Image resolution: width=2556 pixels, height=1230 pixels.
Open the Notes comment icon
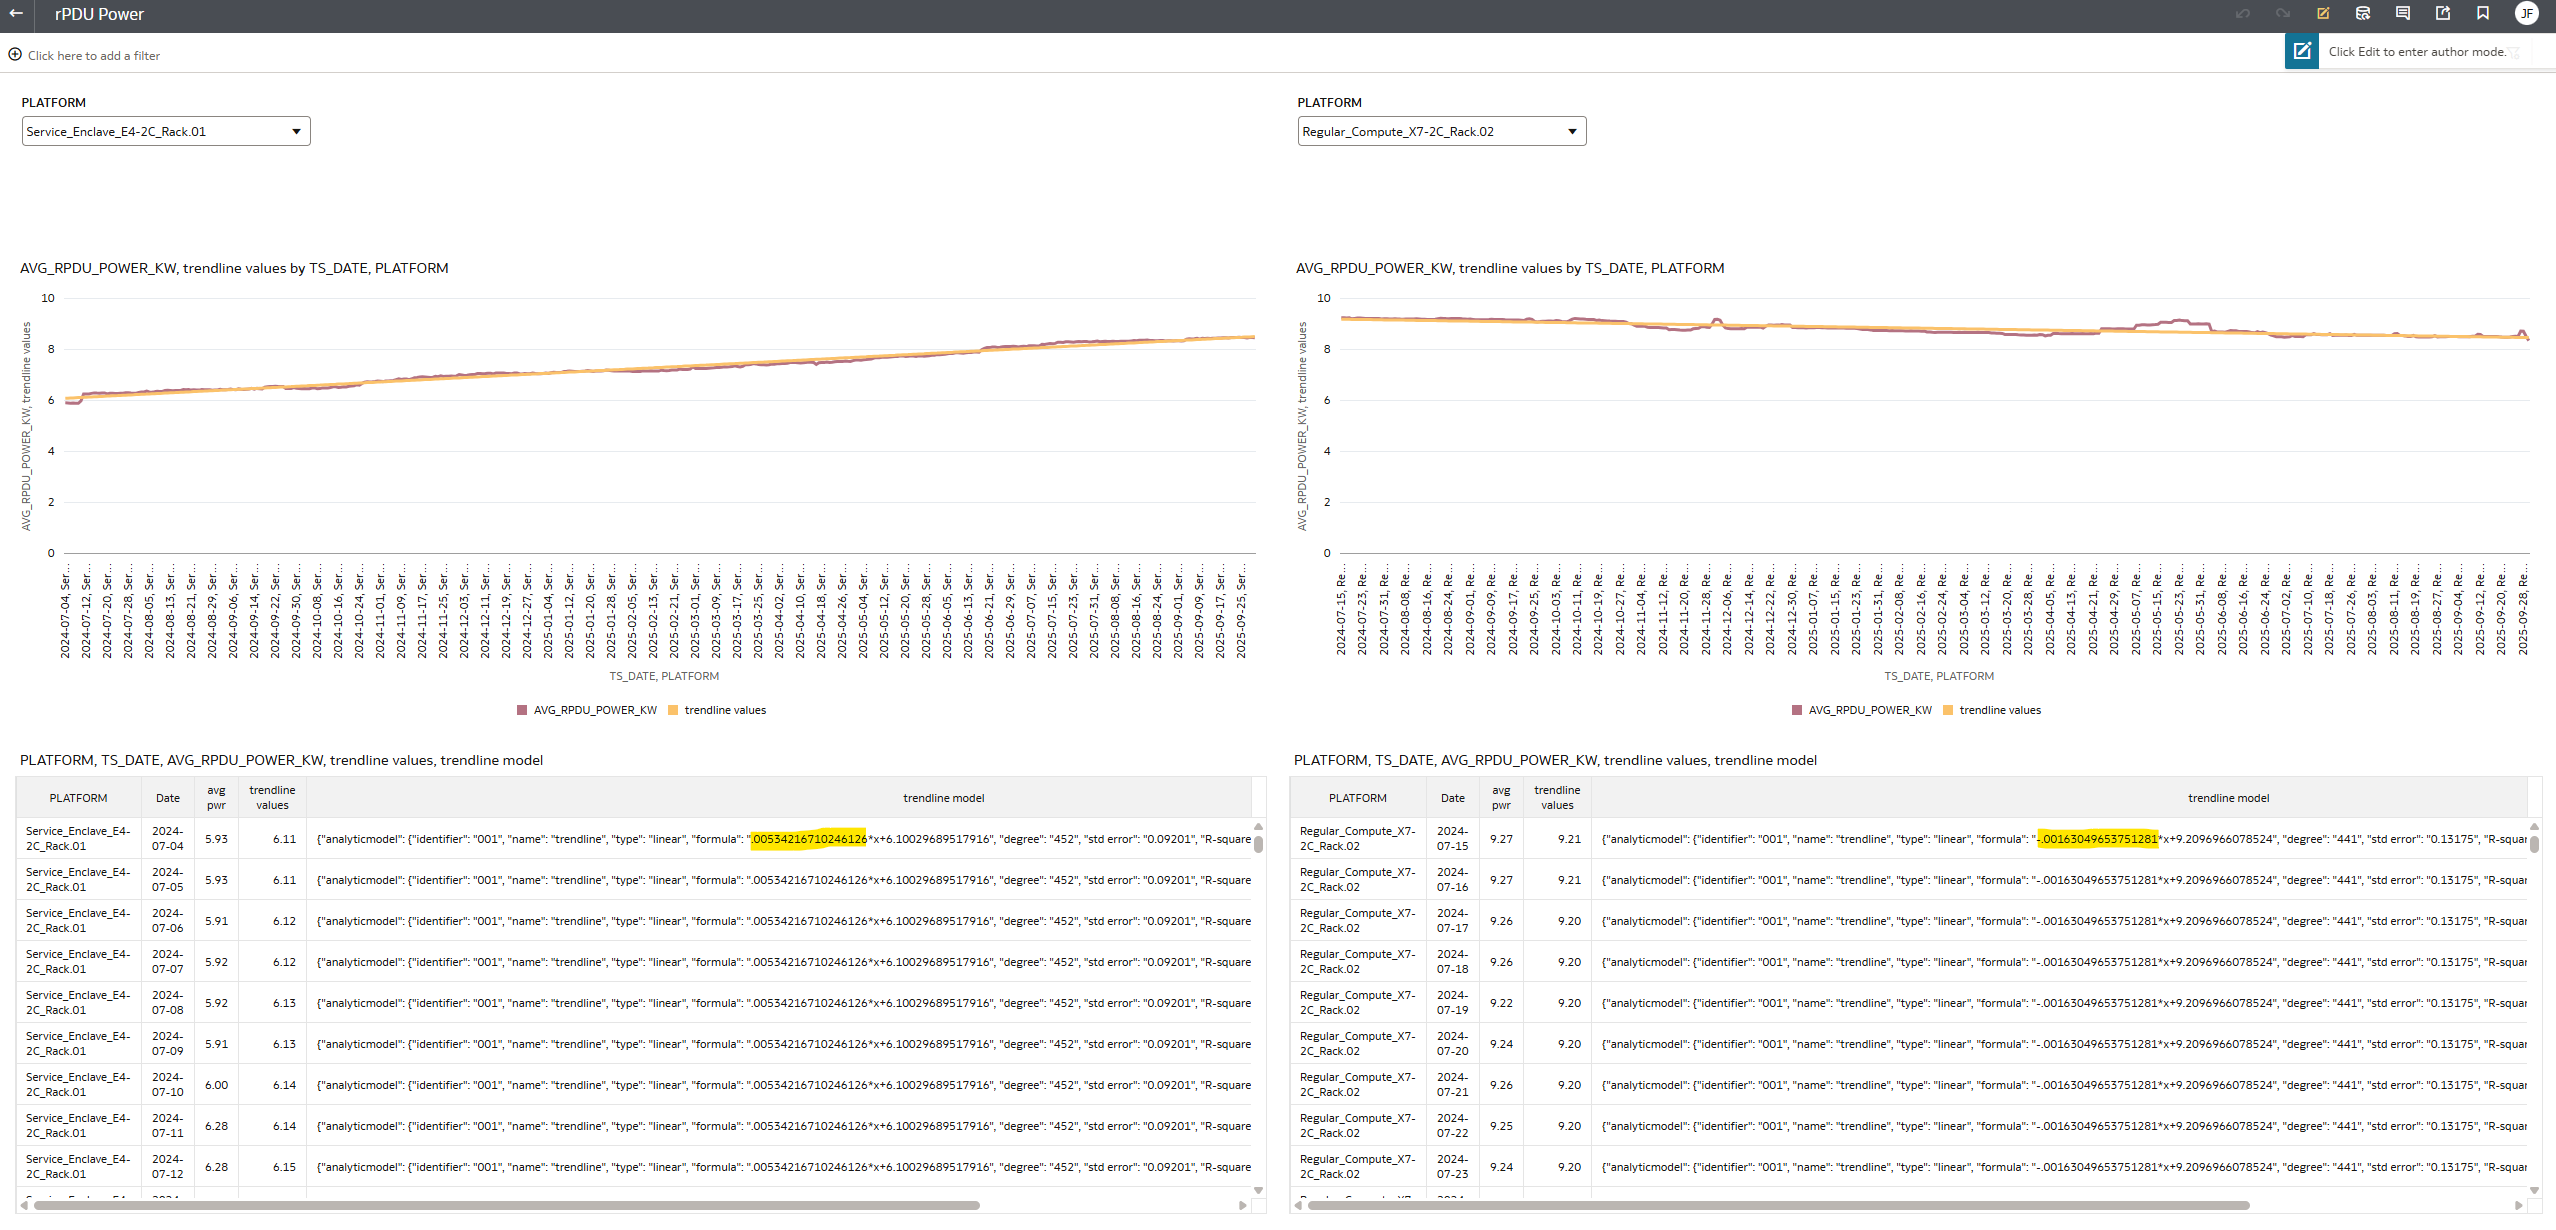tap(2402, 14)
